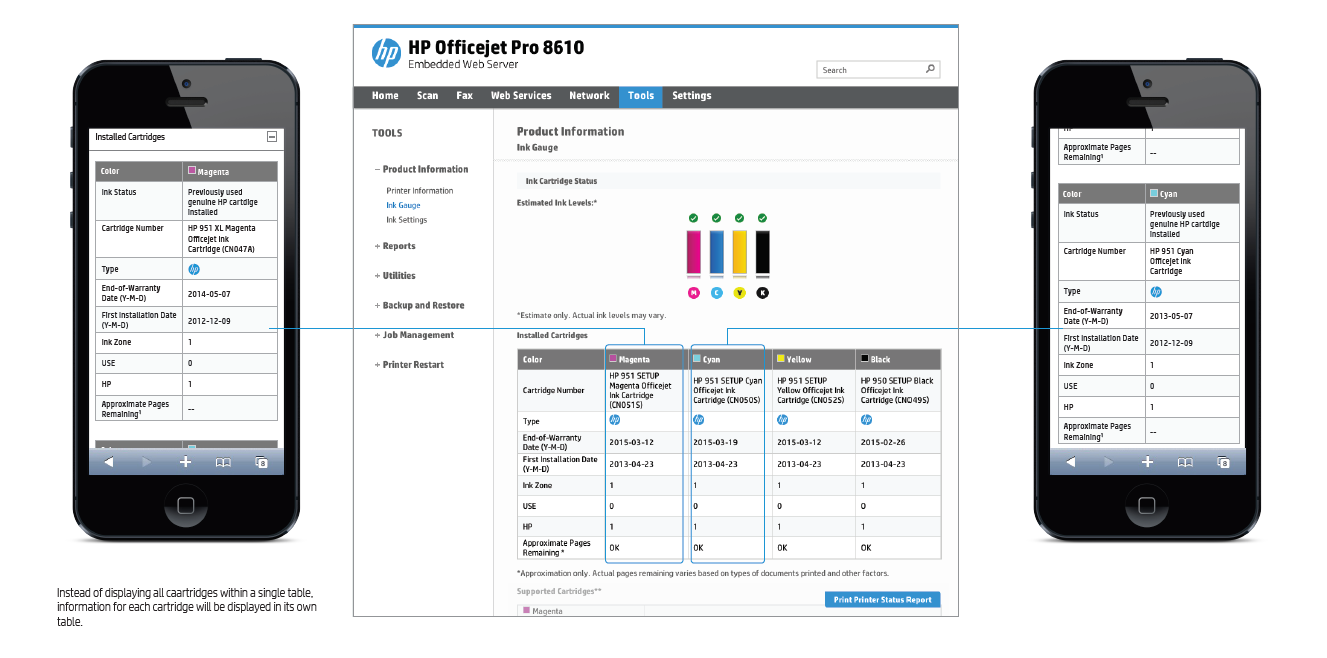The image size is (1327, 658).
Task: Click the black swatch in the center table header
Action: pyautogui.click(x=865, y=358)
